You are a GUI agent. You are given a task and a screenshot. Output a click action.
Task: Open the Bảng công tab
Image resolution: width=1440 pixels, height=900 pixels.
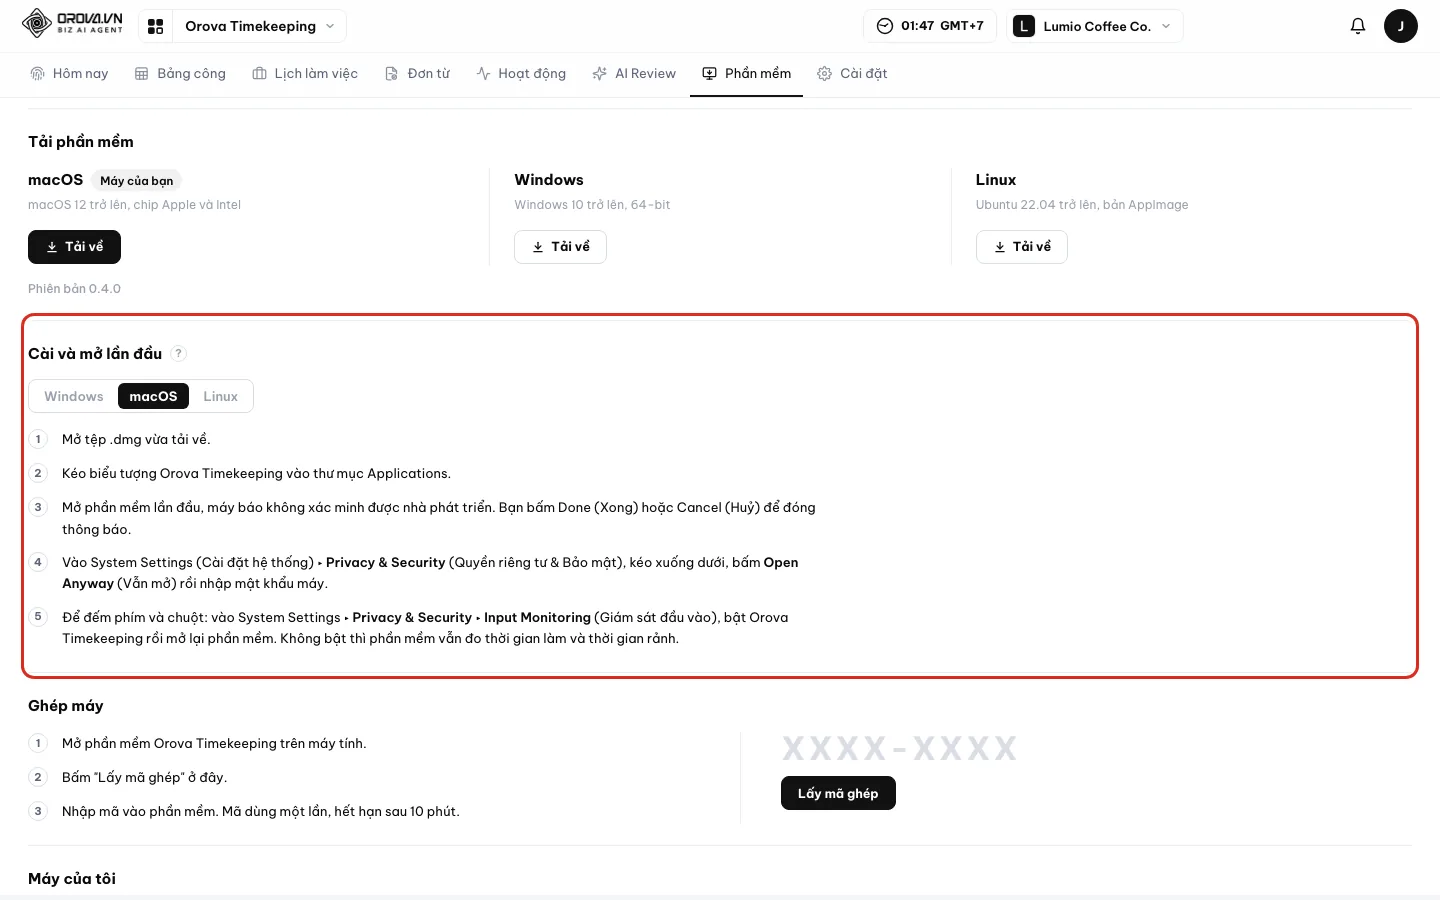tap(180, 73)
